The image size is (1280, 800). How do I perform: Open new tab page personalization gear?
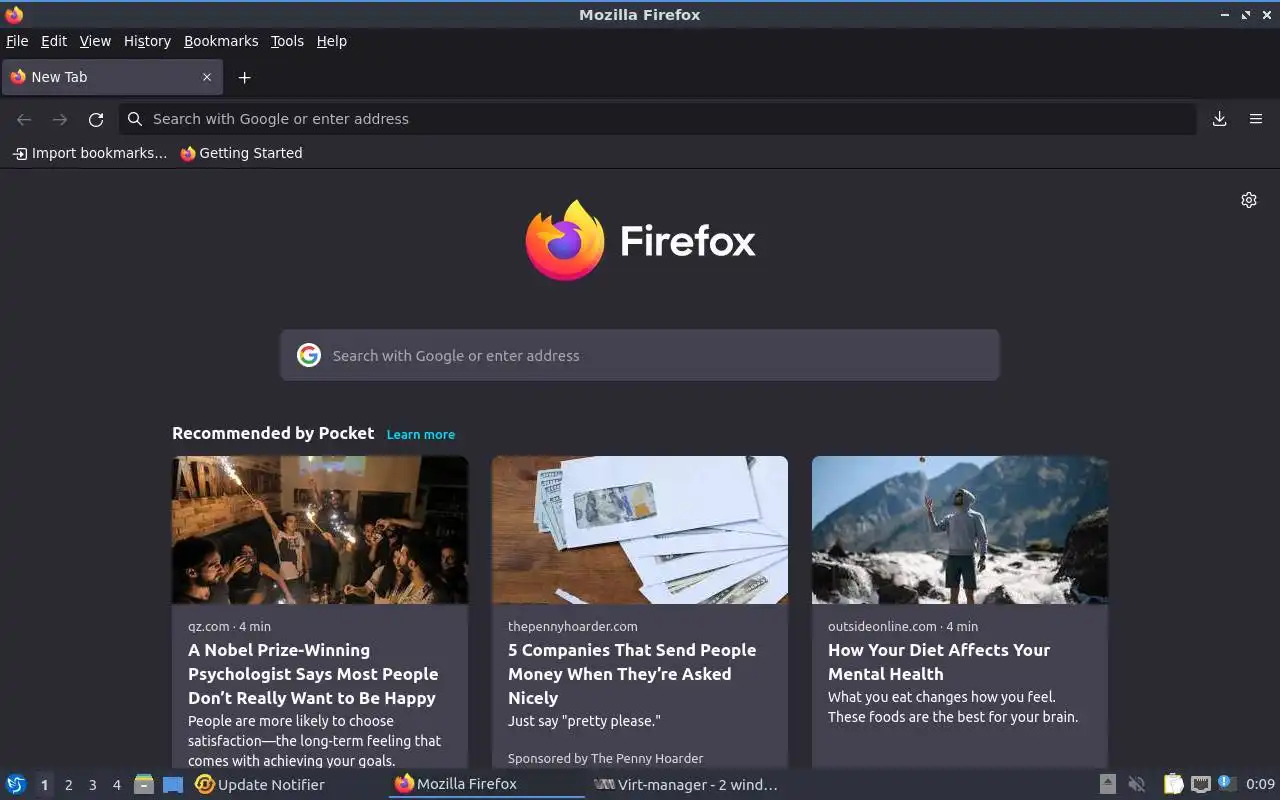coord(1249,200)
